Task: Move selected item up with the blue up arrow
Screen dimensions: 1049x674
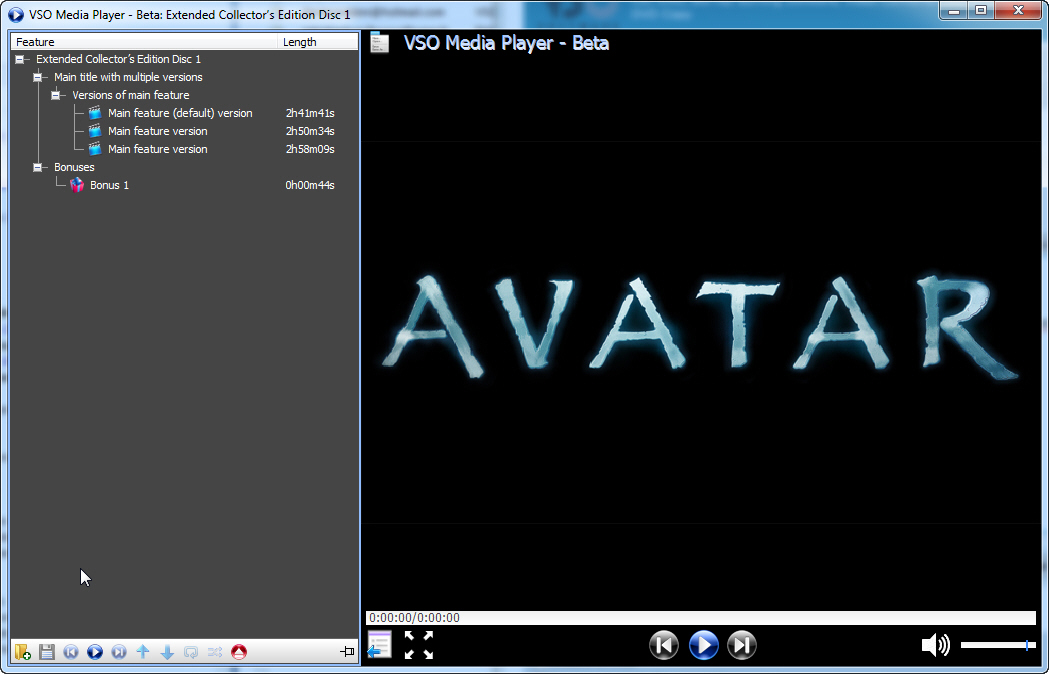Action: click(142, 651)
